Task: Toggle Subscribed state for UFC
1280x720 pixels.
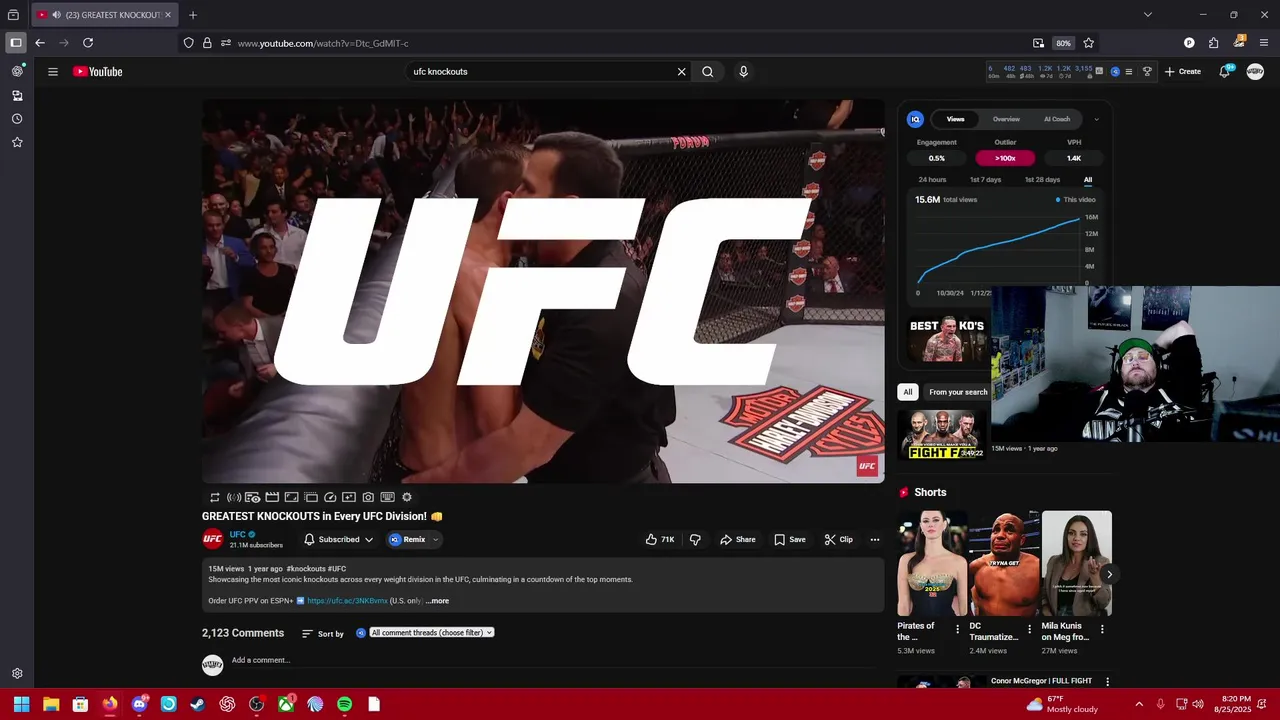Action: pos(339,539)
